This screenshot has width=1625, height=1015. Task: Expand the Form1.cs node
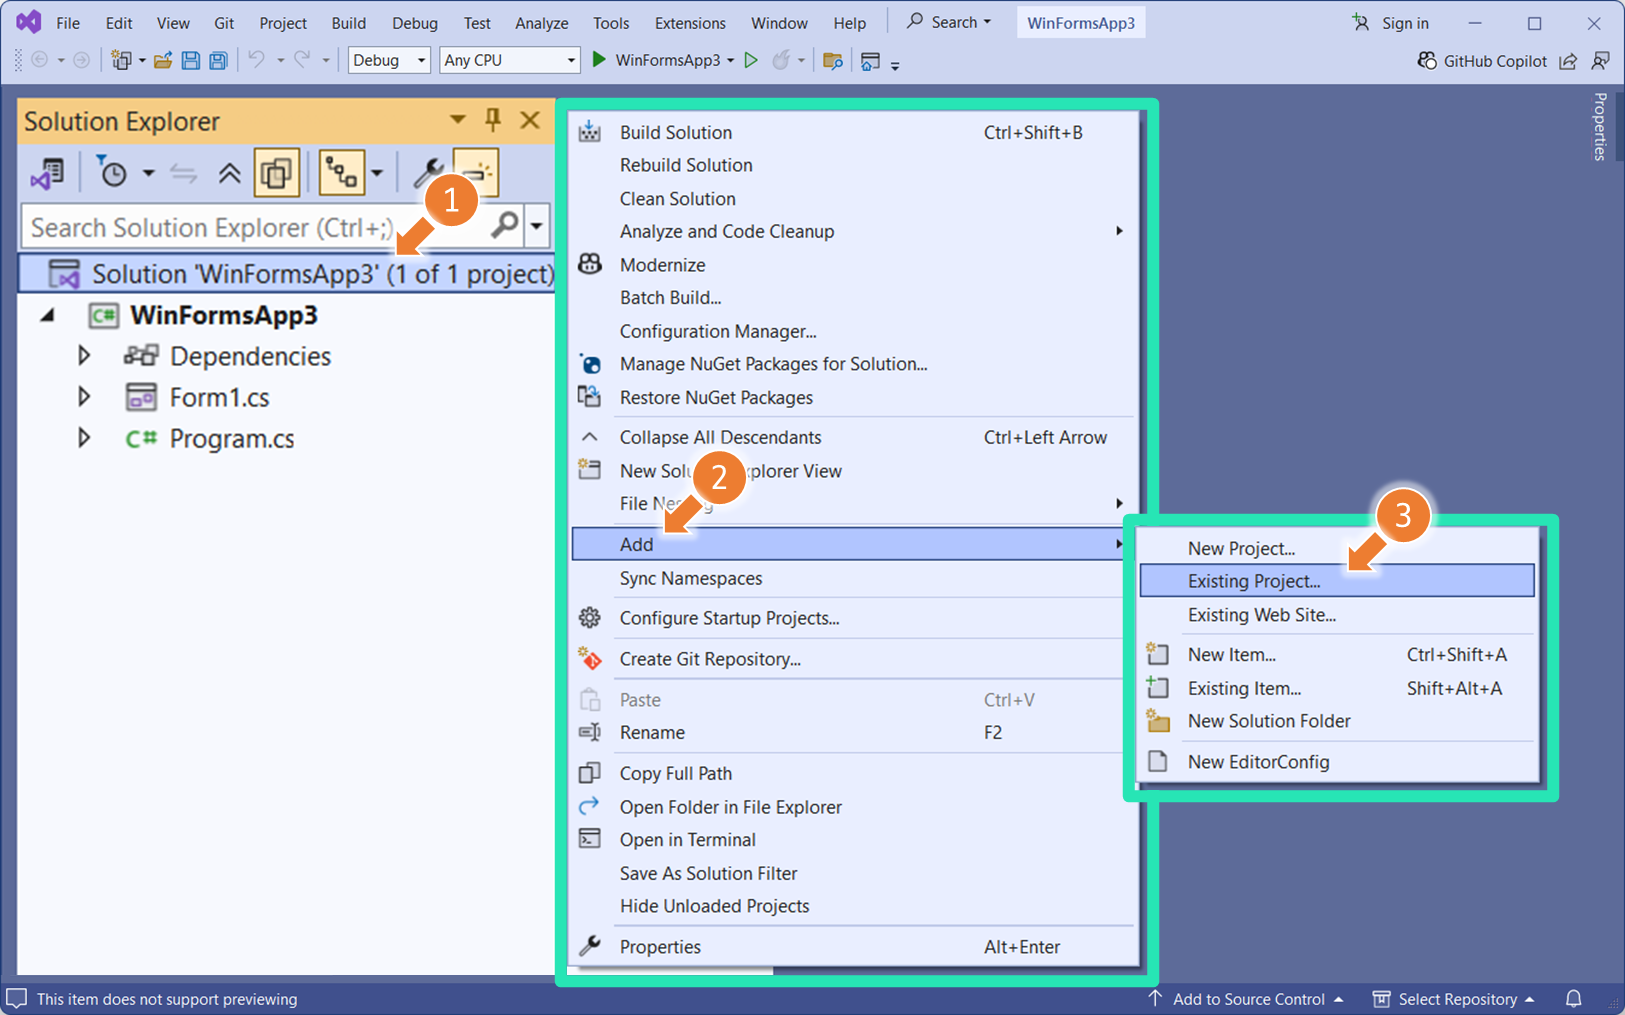pos(84,397)
